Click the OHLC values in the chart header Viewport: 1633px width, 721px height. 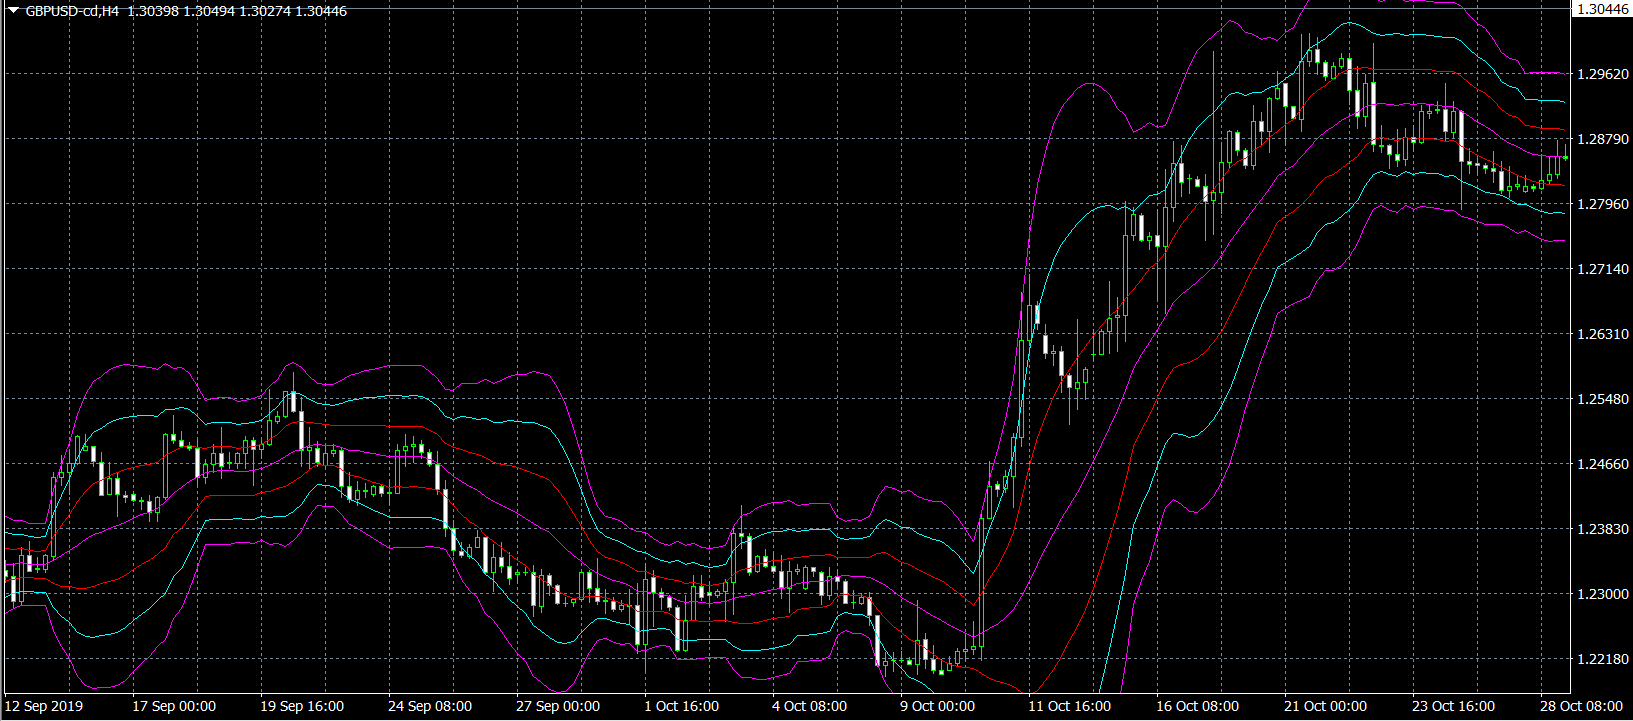click(238, 11)
